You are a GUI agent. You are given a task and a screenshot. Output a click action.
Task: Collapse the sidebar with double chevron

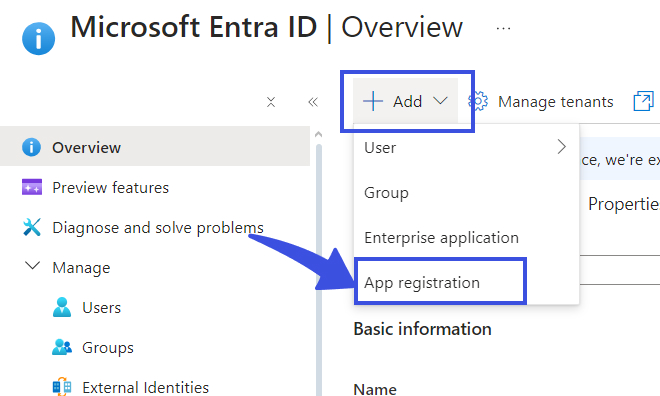point(313,102)
